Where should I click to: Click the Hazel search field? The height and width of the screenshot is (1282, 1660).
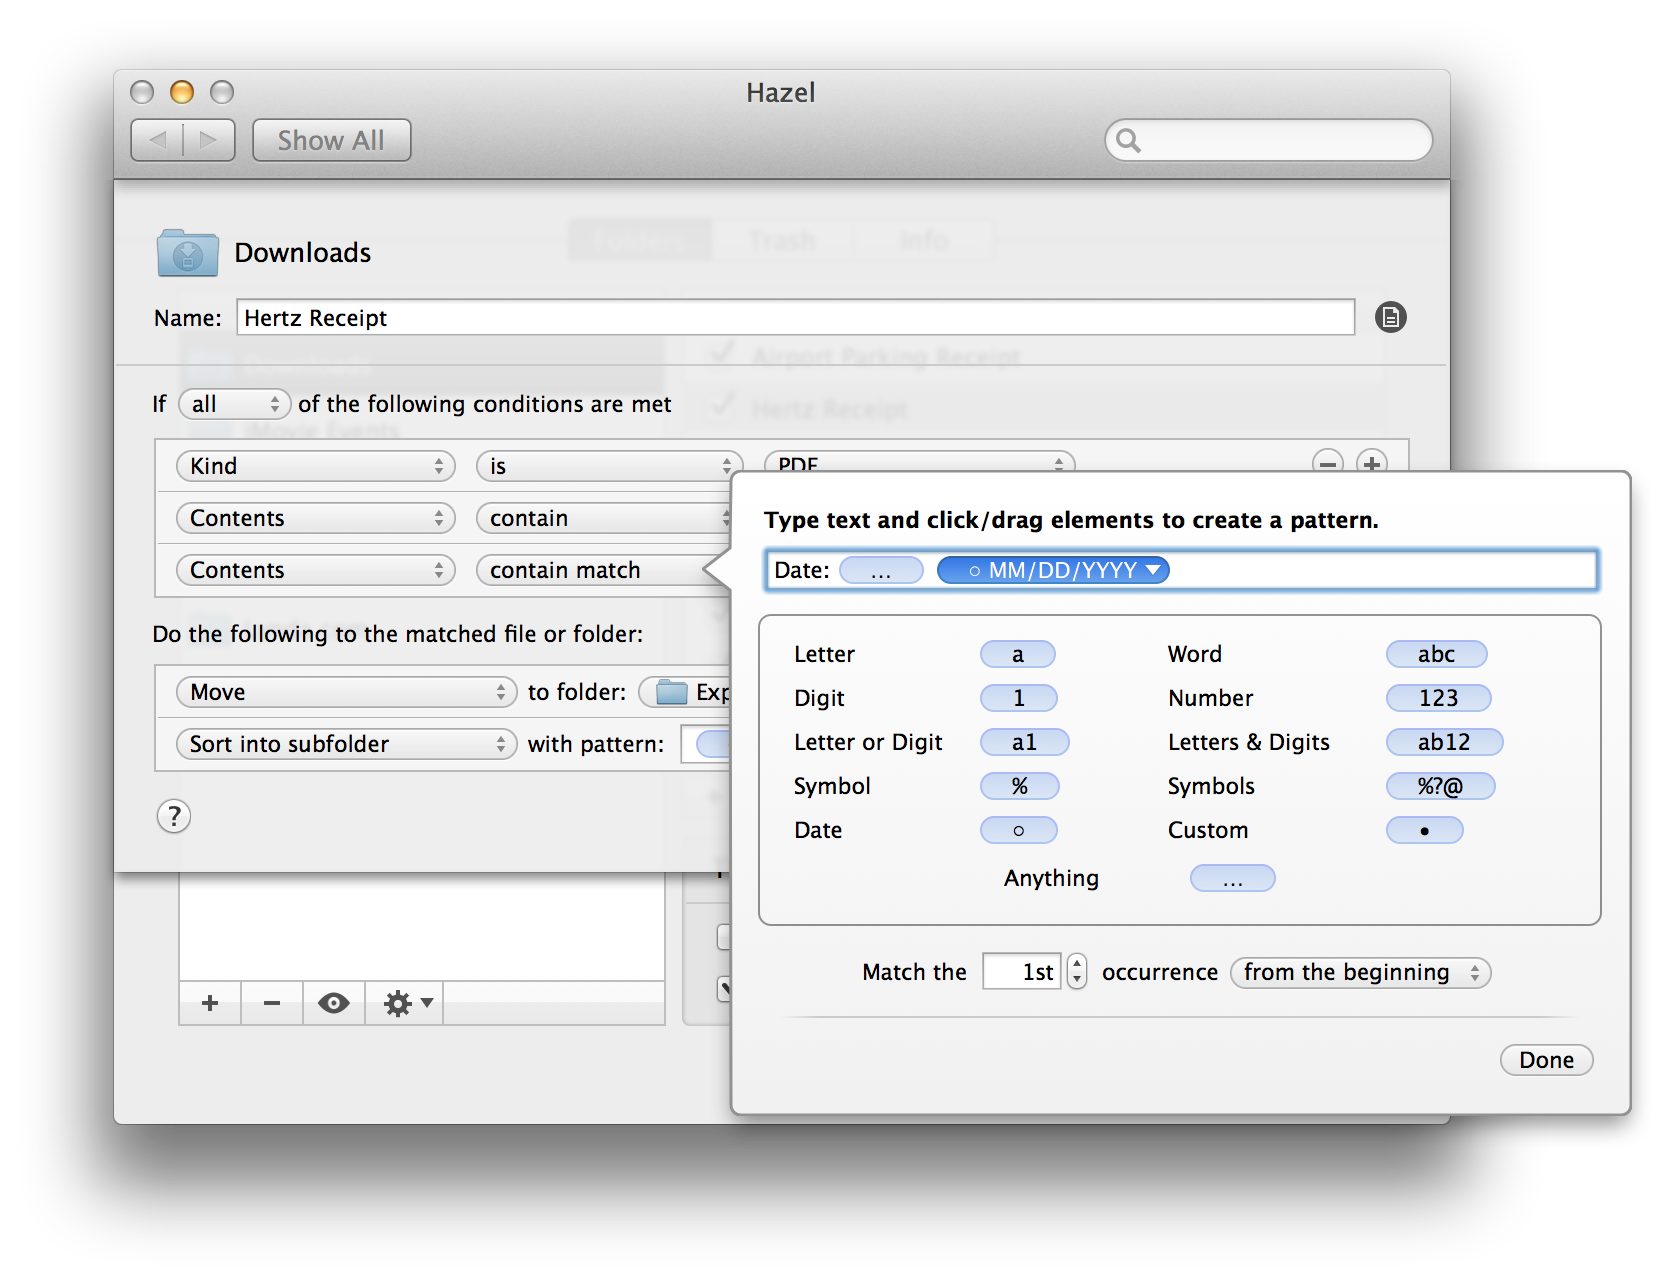(1268, 140)
